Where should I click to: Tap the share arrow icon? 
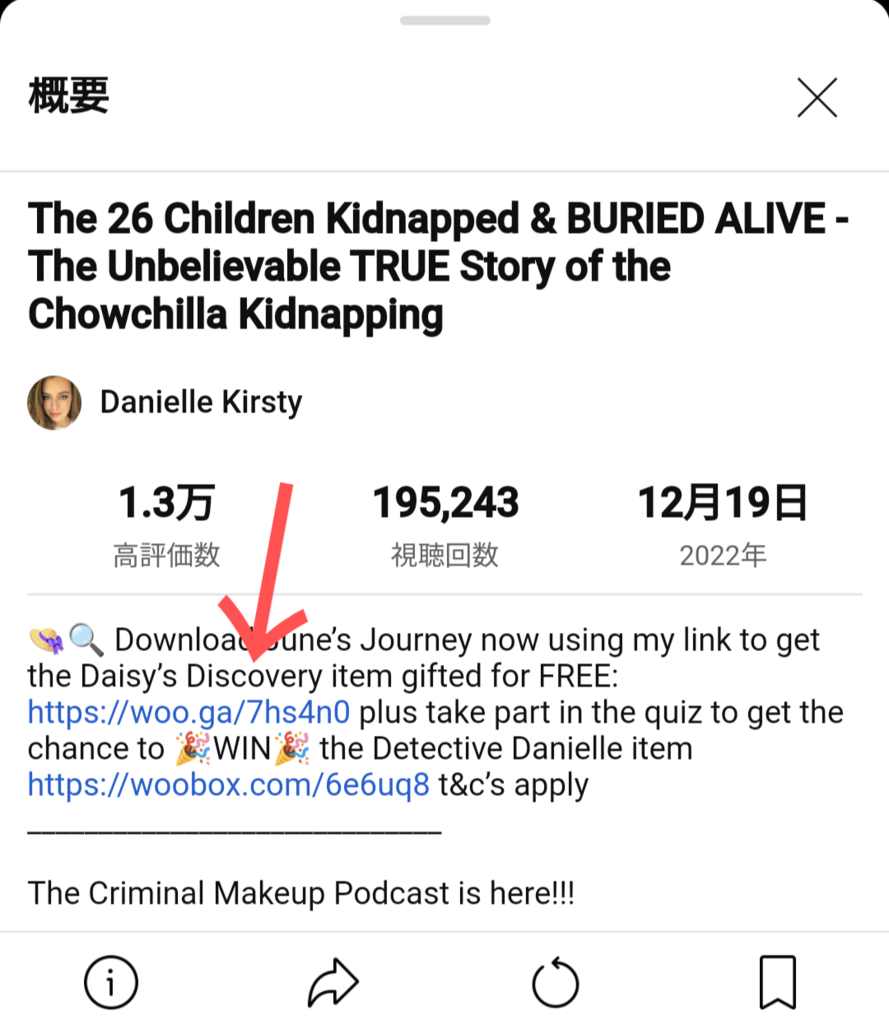[333, 982]
